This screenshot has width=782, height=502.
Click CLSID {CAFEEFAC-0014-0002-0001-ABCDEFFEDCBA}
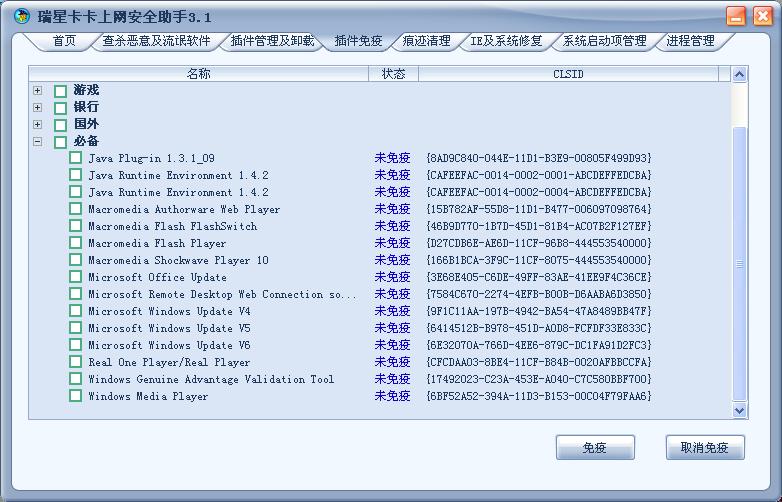pos(539,175)
